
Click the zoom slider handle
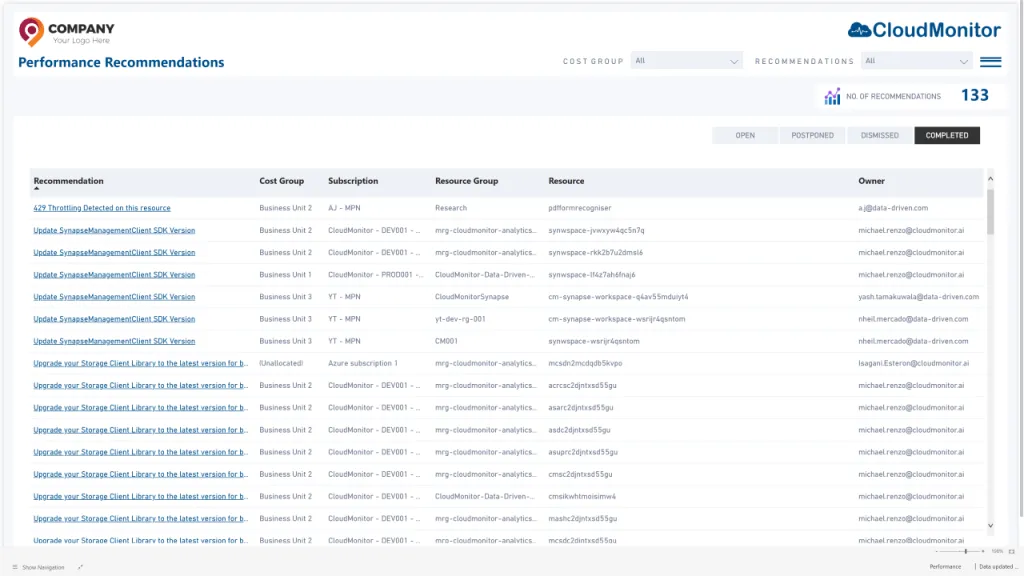pyautogui.click(x=965, y=551)
